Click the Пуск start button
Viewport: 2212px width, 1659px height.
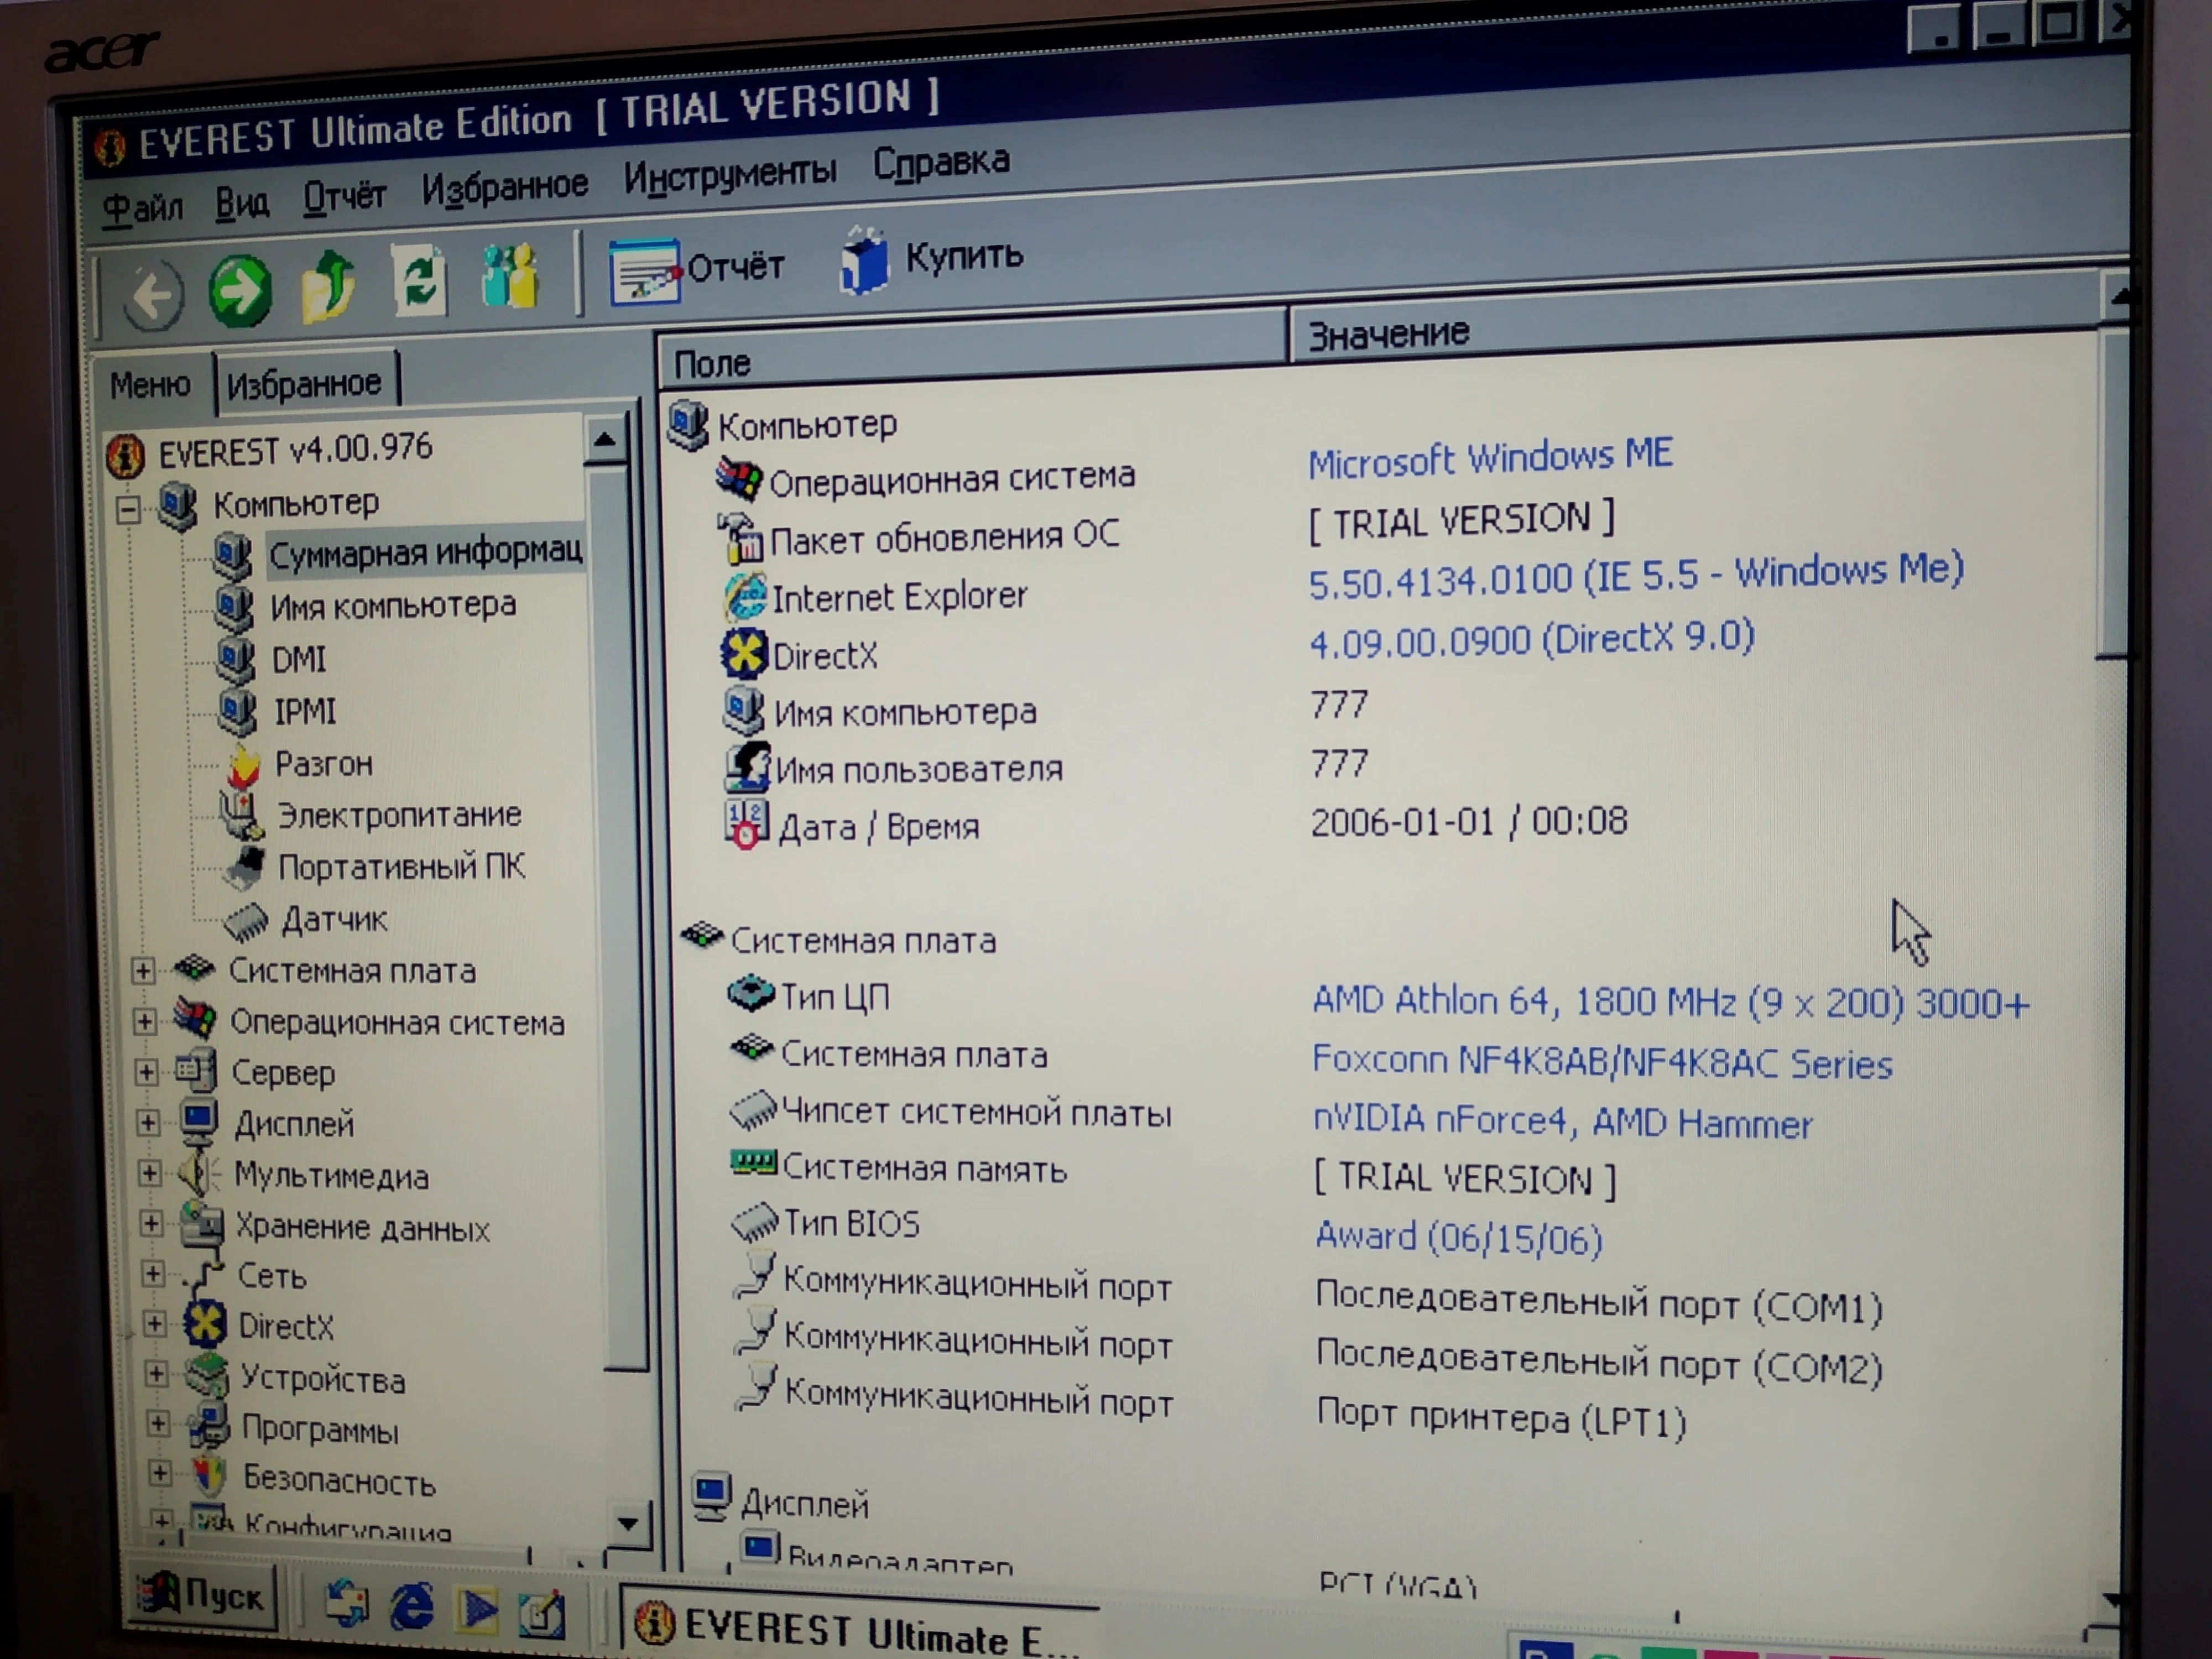pyautogui.click(x=205, y=1596)
